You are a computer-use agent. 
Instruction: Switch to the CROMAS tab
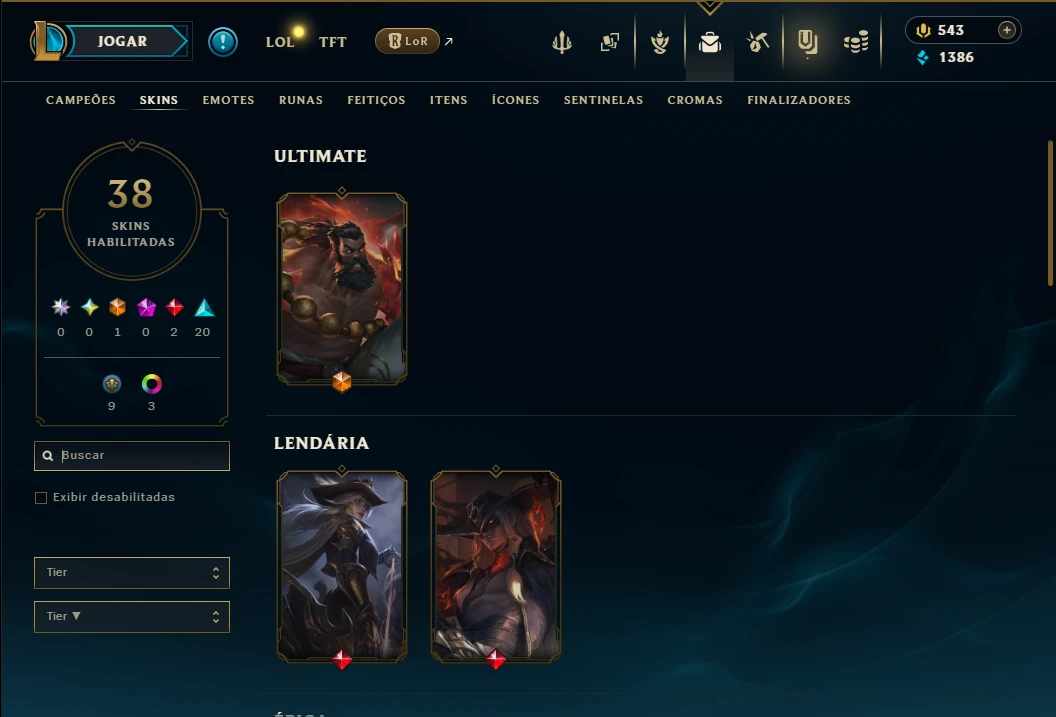coord(695,100)
